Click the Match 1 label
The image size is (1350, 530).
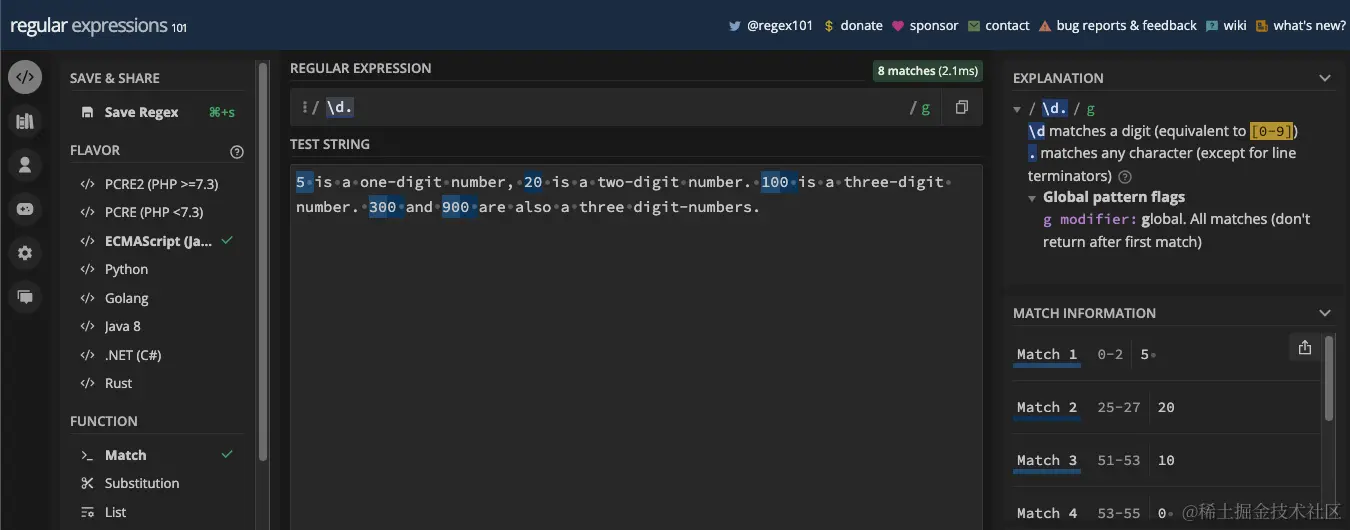(x=1047, y=354)
